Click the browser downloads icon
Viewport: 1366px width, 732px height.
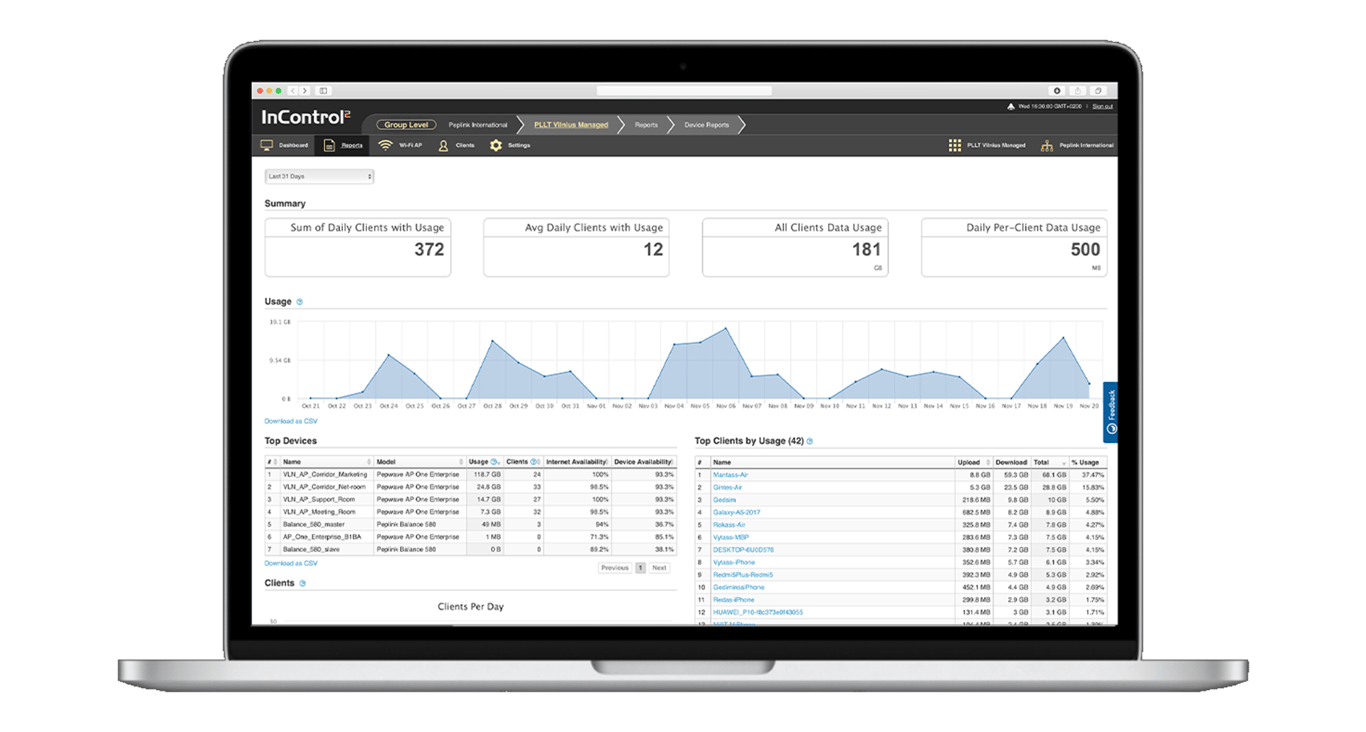[1057, 91]
